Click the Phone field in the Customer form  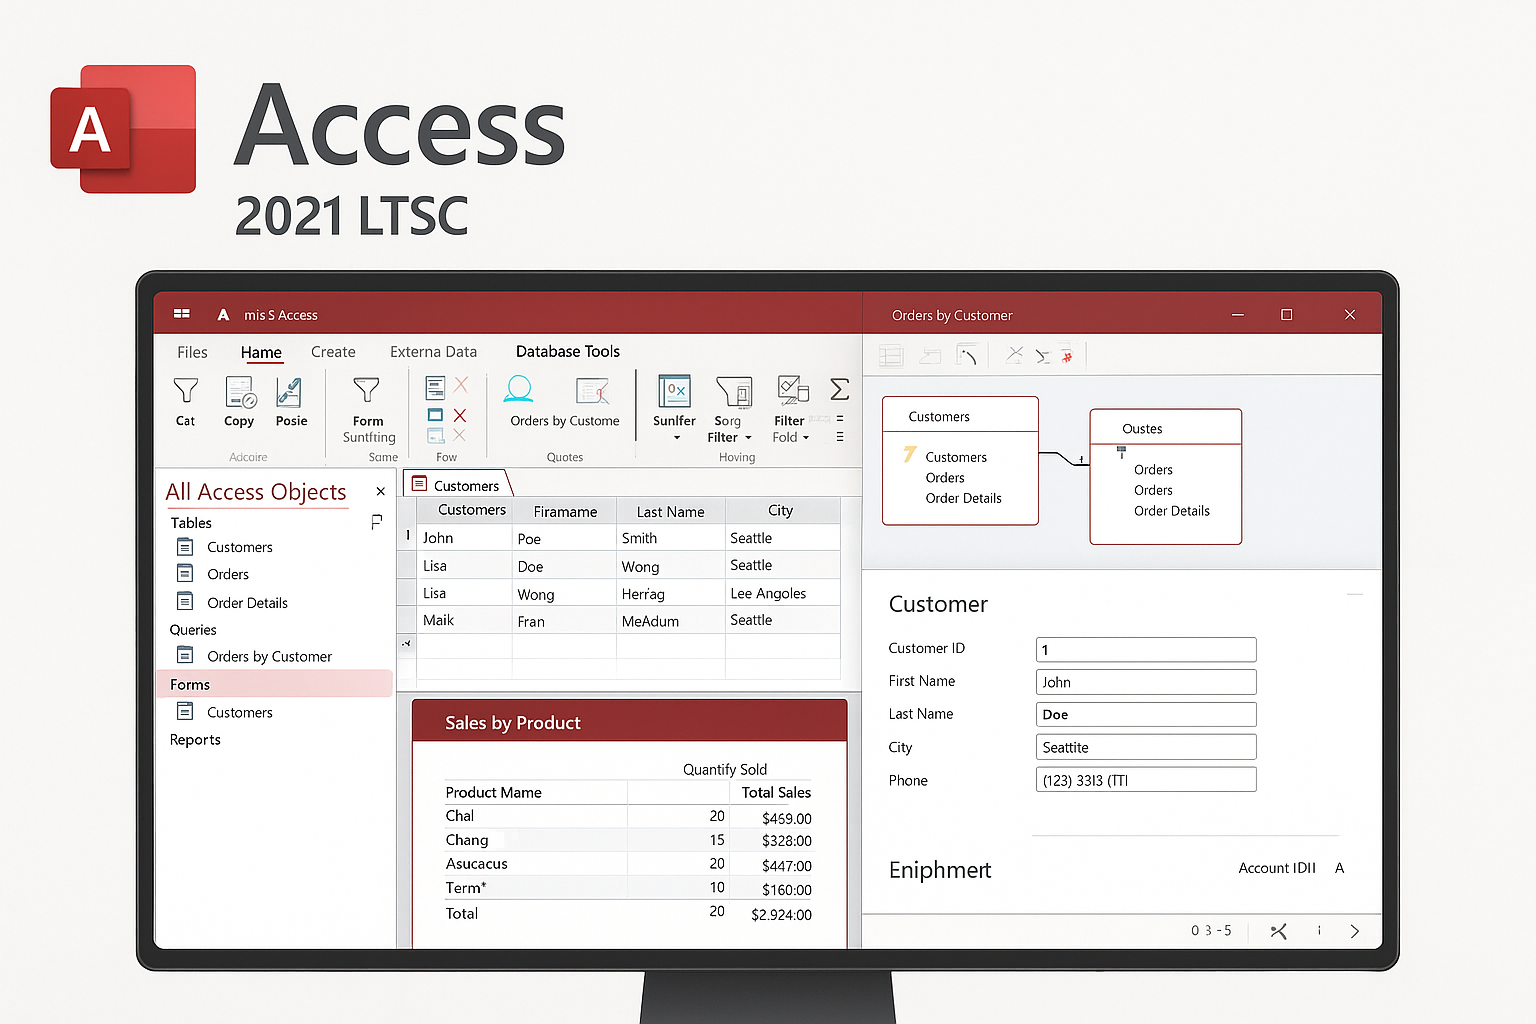(x=1145, y=780)
